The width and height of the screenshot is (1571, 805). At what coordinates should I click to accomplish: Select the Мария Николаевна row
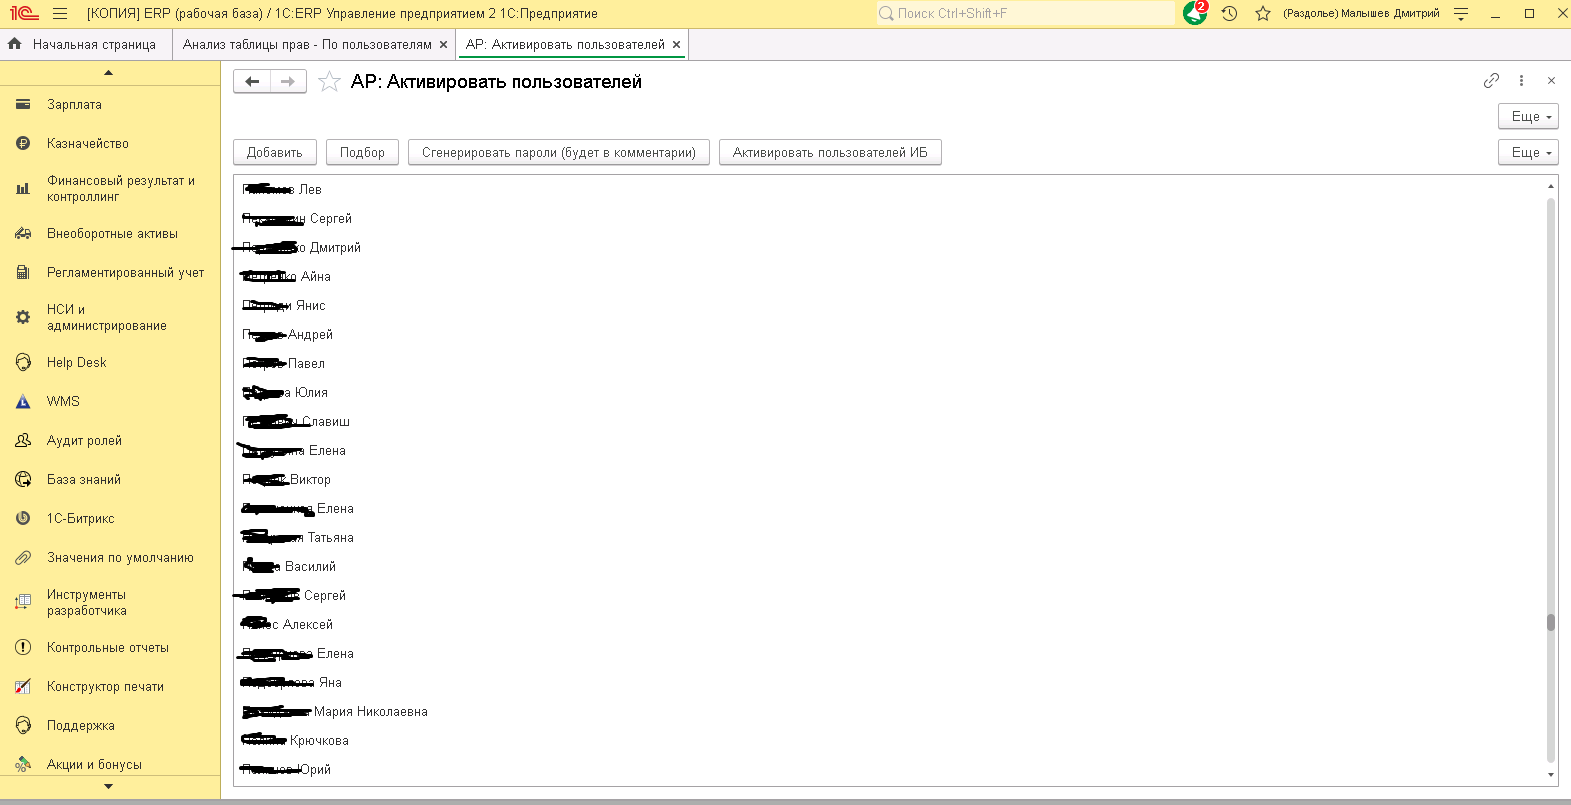click(x=890, y=711)
